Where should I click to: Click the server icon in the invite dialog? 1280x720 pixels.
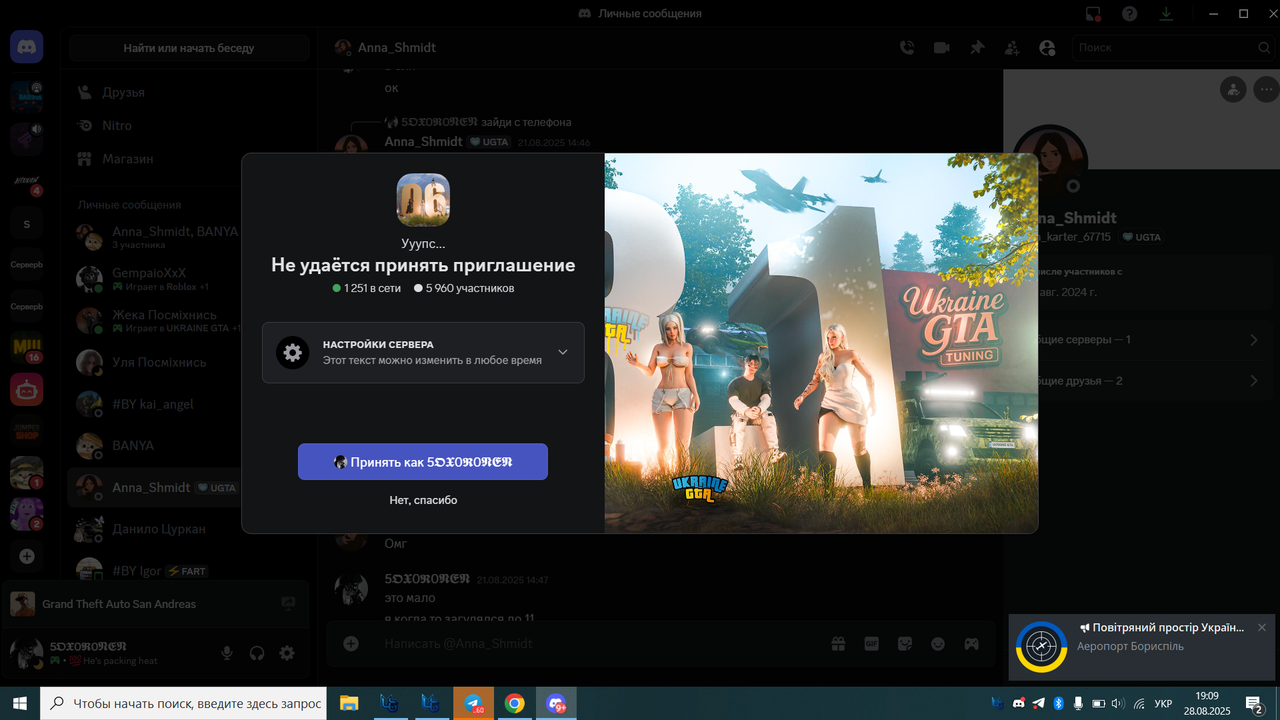(423, 200)
